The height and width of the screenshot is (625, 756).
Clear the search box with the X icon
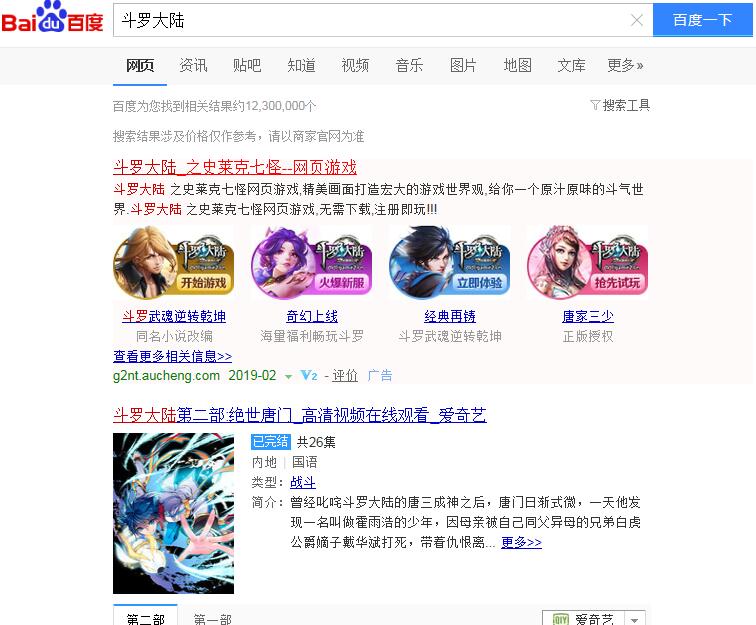point(637,20)
